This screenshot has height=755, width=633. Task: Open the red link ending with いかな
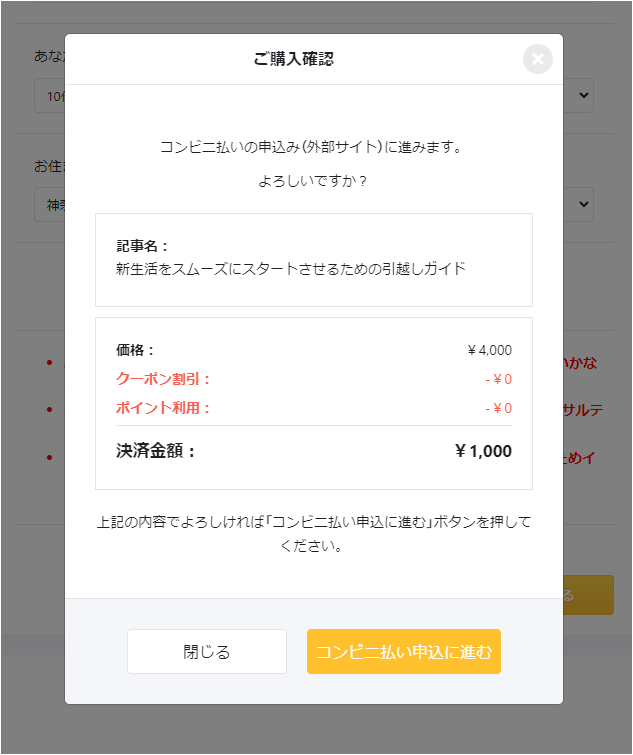[x=580, y=363]
